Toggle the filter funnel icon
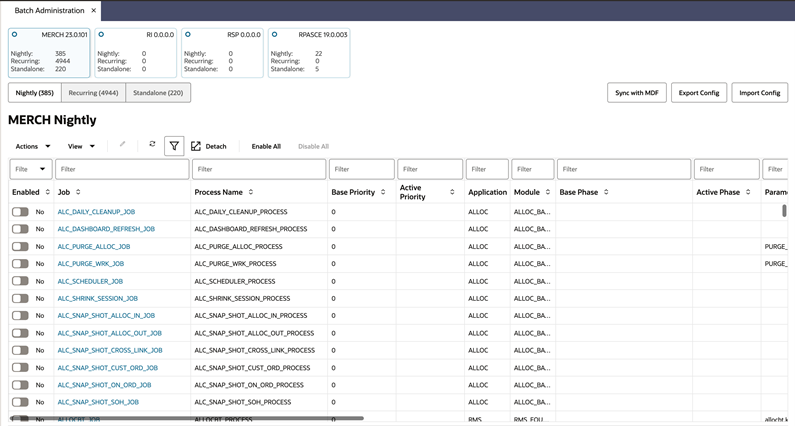The width and height of the screenshot is (795, 426). tap(174, 146)
